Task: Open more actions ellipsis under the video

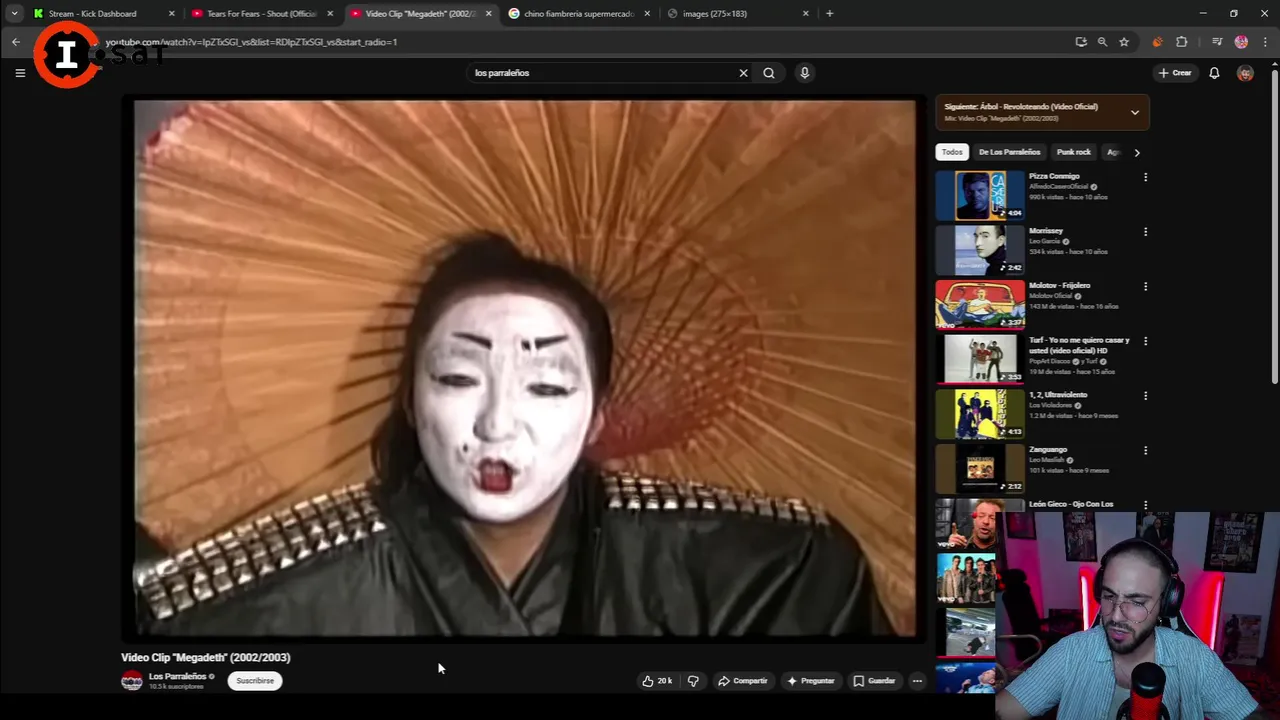Action: (917, 681)
